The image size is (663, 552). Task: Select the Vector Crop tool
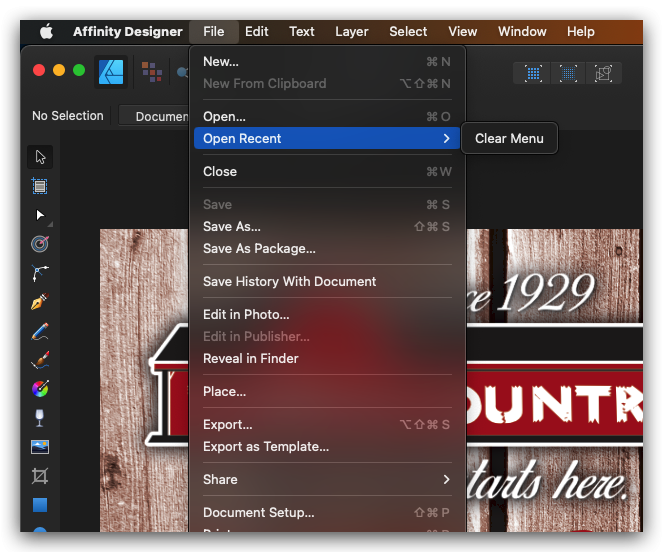[x=40, y=476]
